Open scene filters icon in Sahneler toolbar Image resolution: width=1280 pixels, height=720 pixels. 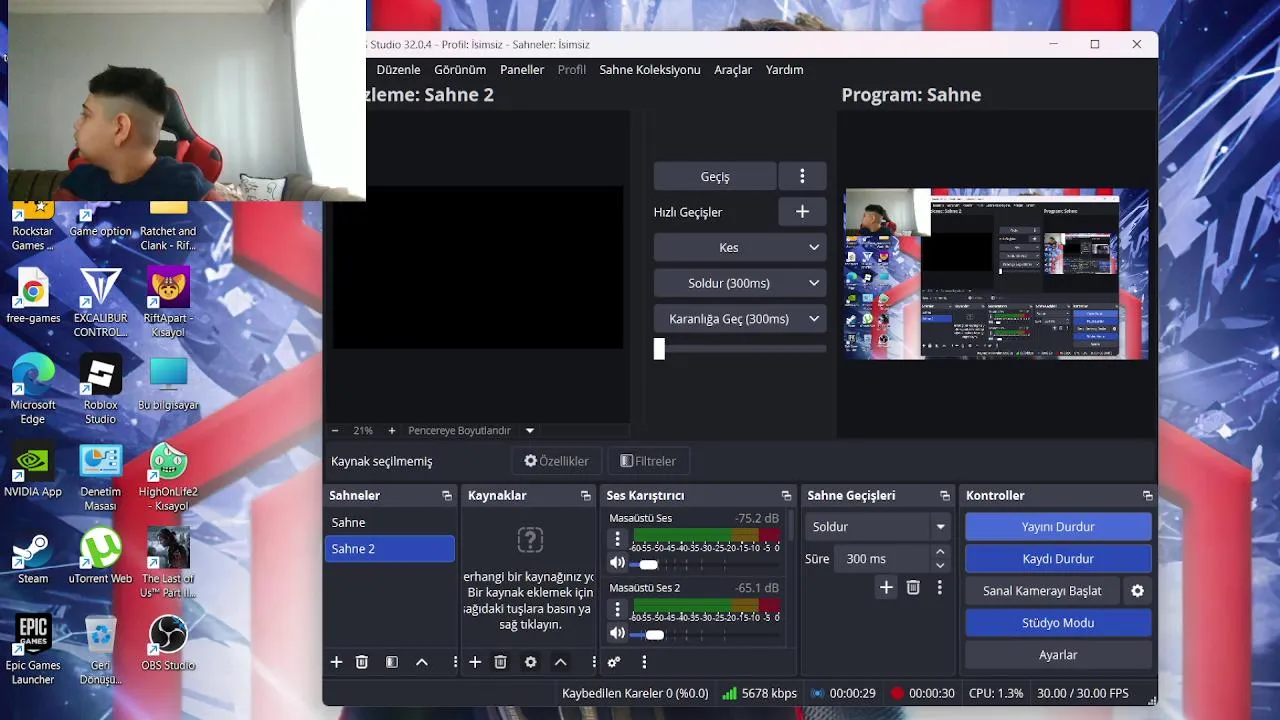point(392,662)
